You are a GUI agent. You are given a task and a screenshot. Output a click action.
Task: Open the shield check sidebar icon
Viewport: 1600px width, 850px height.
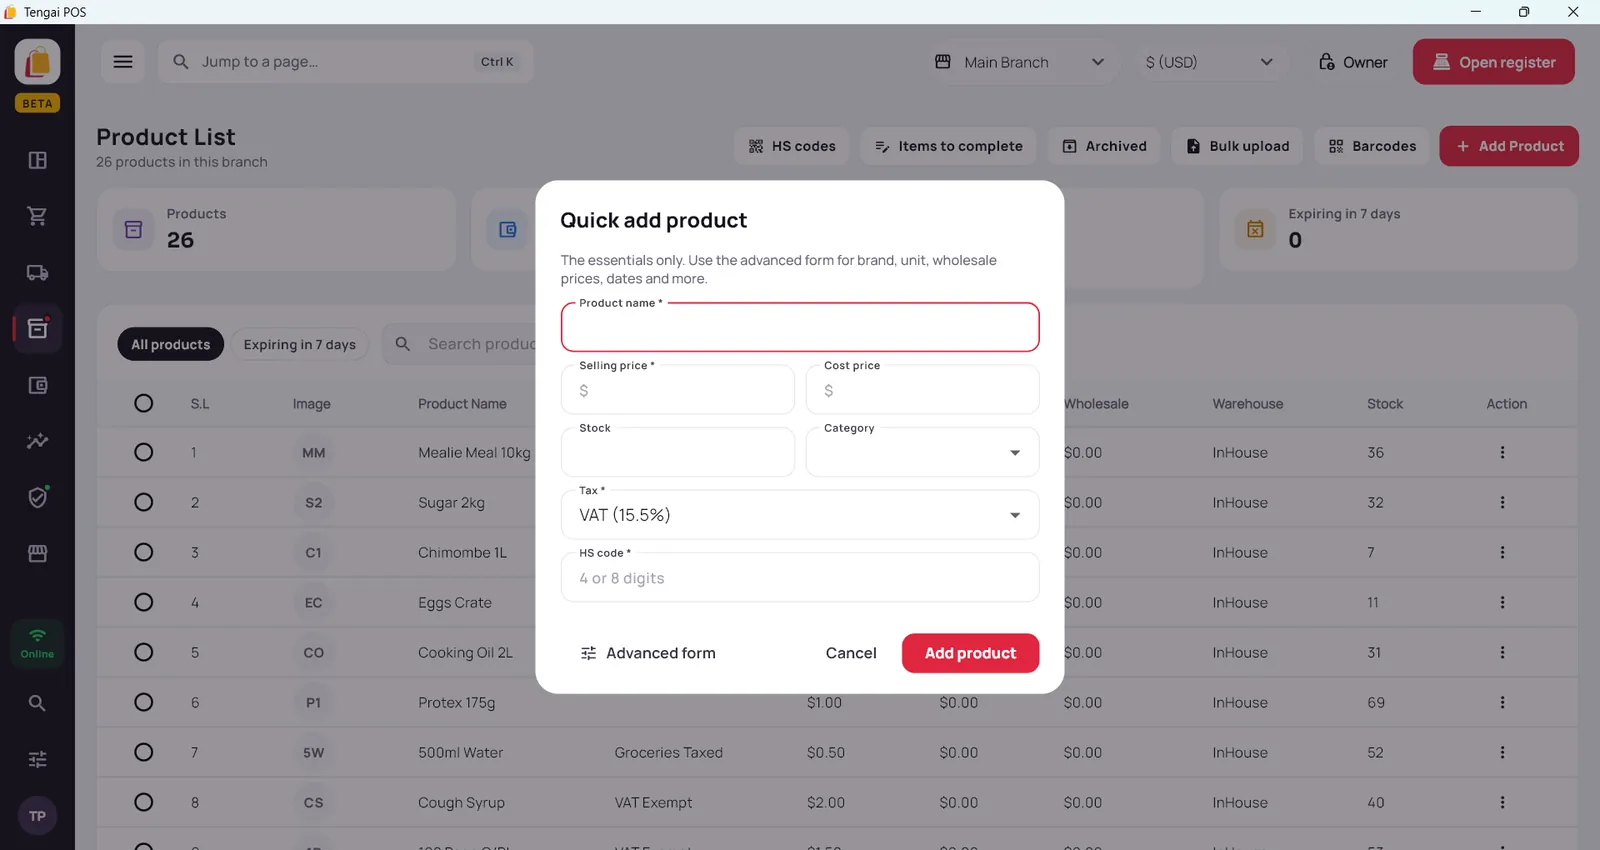coord(37,497)
